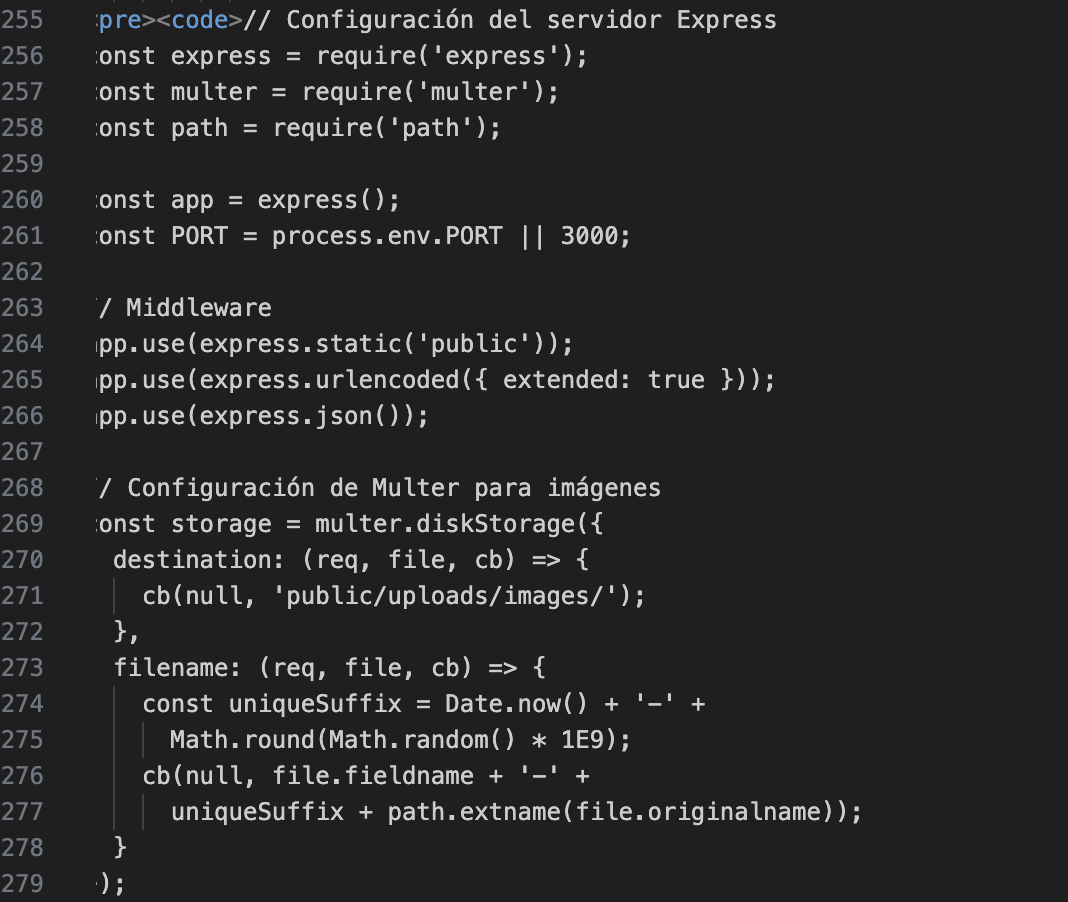Click line number 255 in the gutter
The width and height of the screenshot is (1068, 902).
[x=22, y=20]
